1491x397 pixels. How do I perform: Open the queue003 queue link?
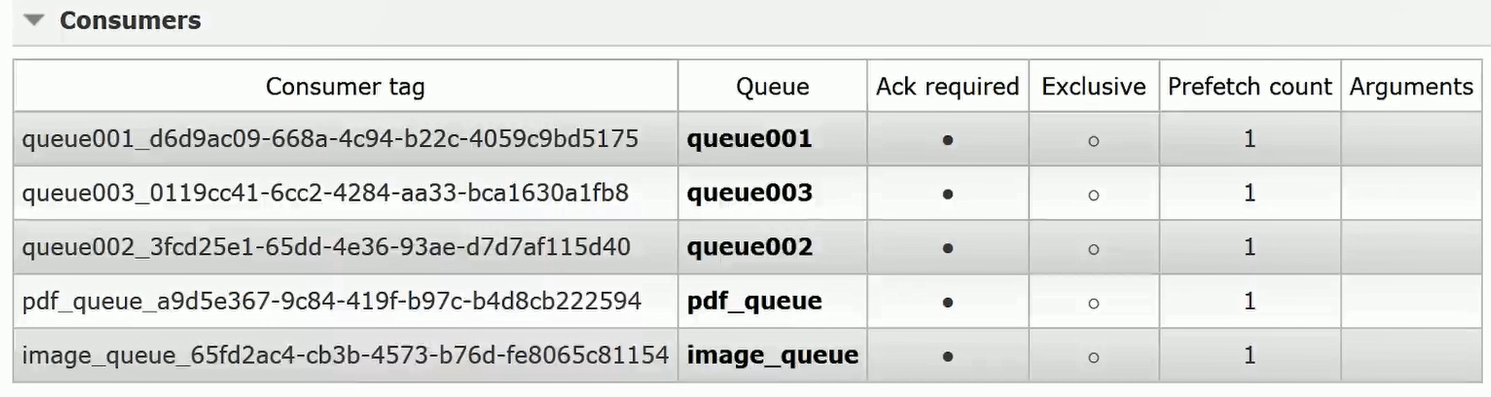749,193
